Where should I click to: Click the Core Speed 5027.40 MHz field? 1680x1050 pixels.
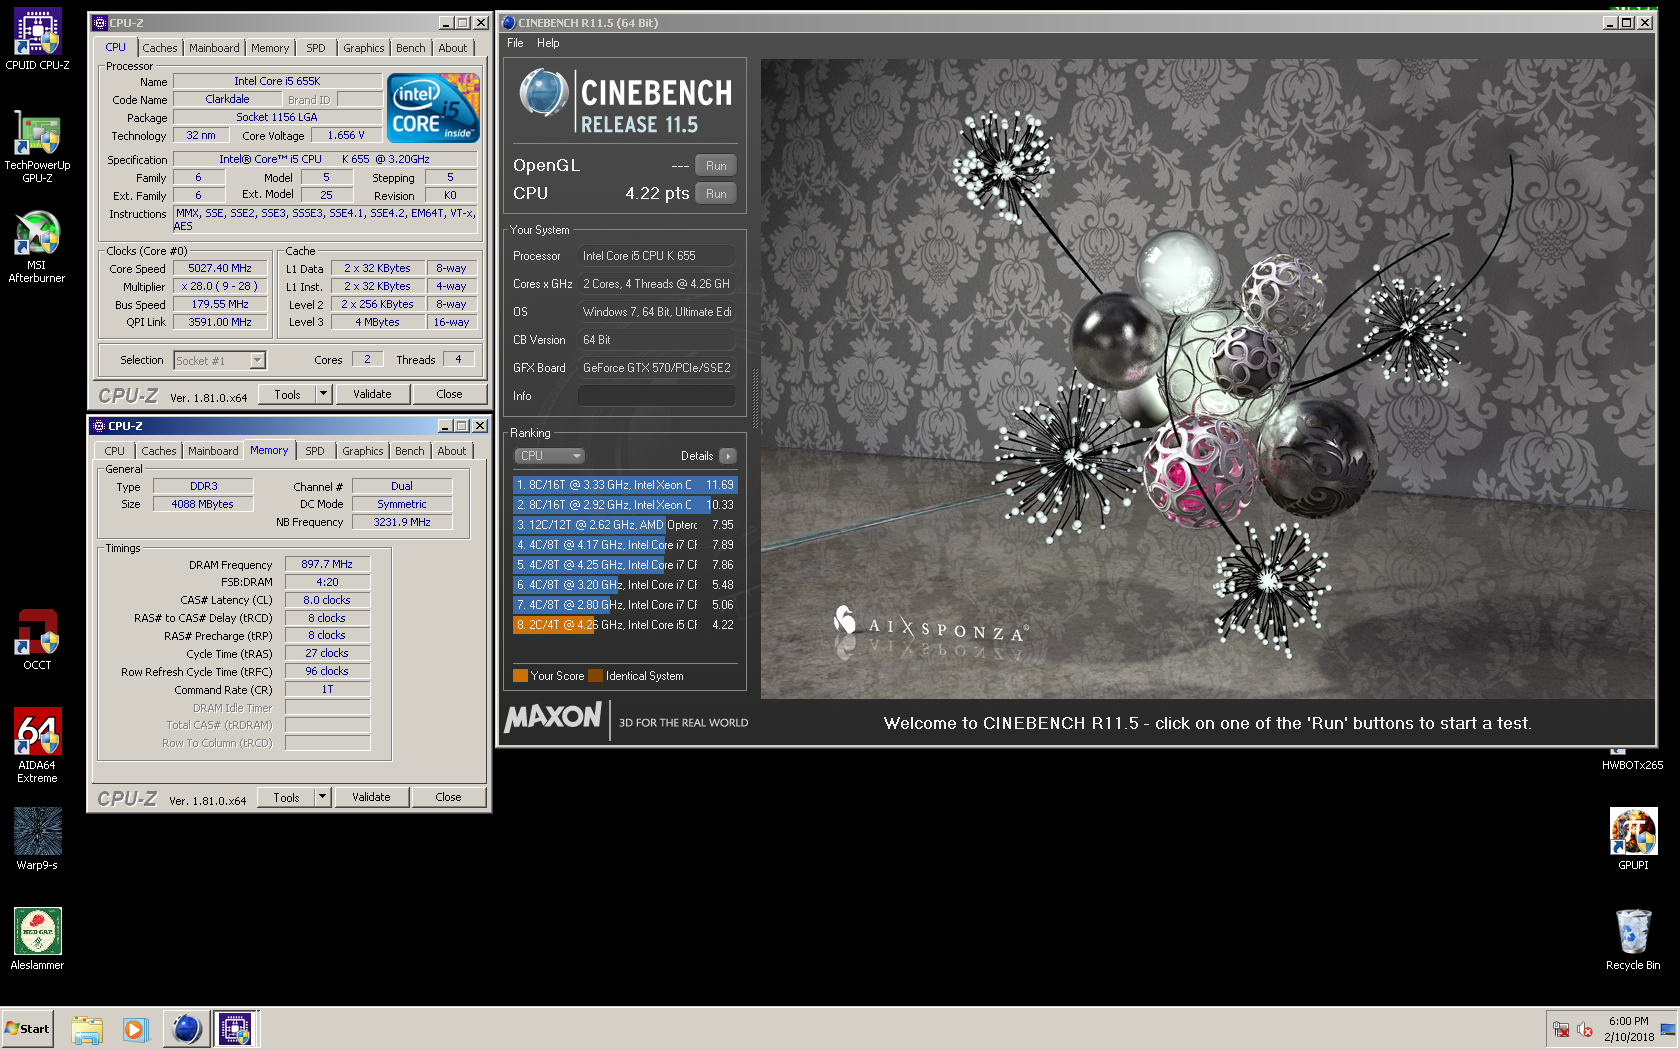point(220,268)
